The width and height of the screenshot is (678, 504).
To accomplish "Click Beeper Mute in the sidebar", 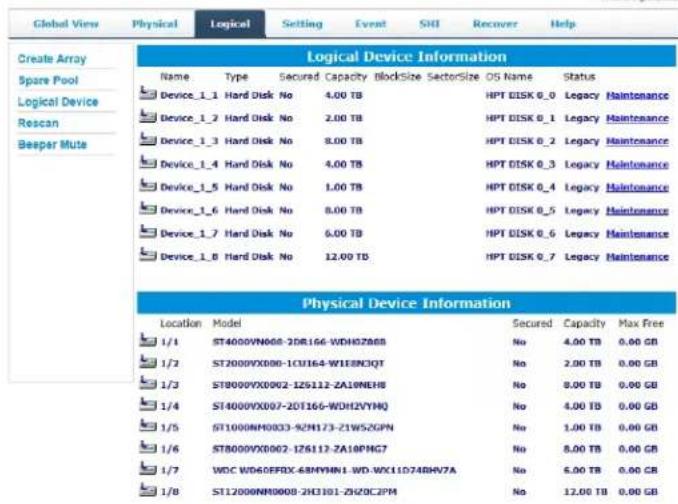I will (52, 144).
